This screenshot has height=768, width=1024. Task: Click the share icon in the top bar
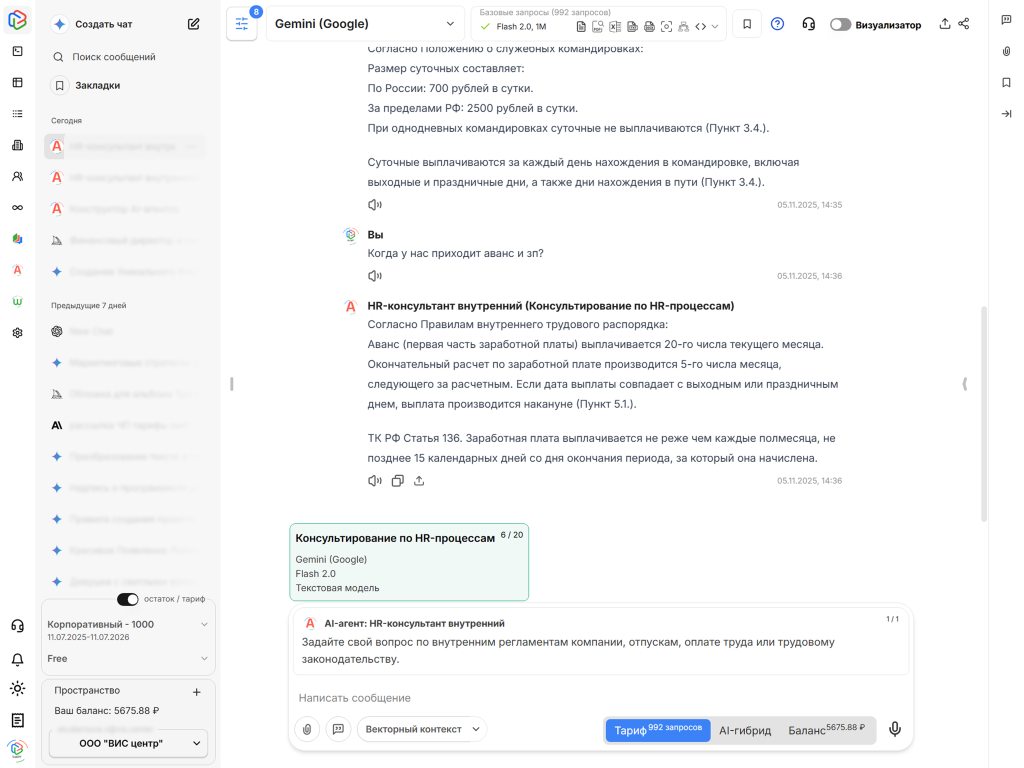[x=962, y=24]
